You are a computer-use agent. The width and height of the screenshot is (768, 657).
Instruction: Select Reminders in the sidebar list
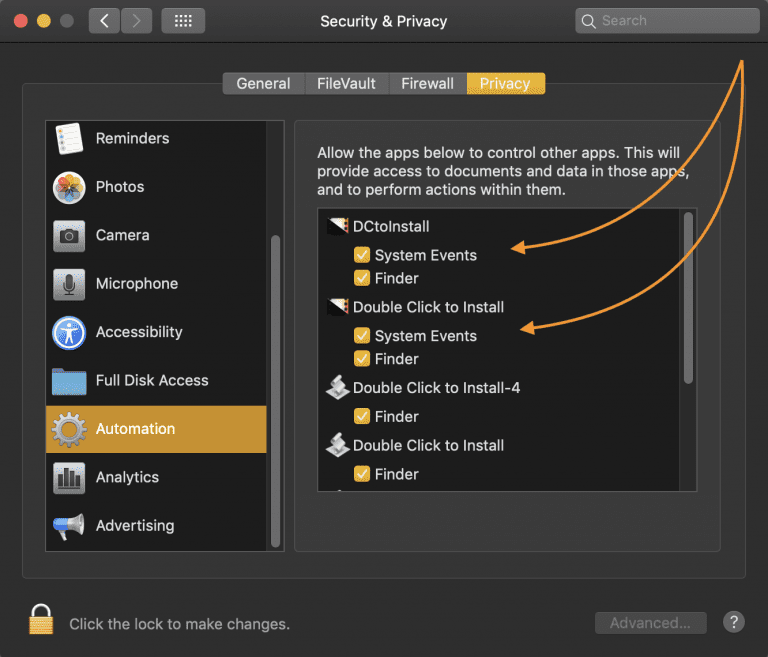[x=156, y=139]
